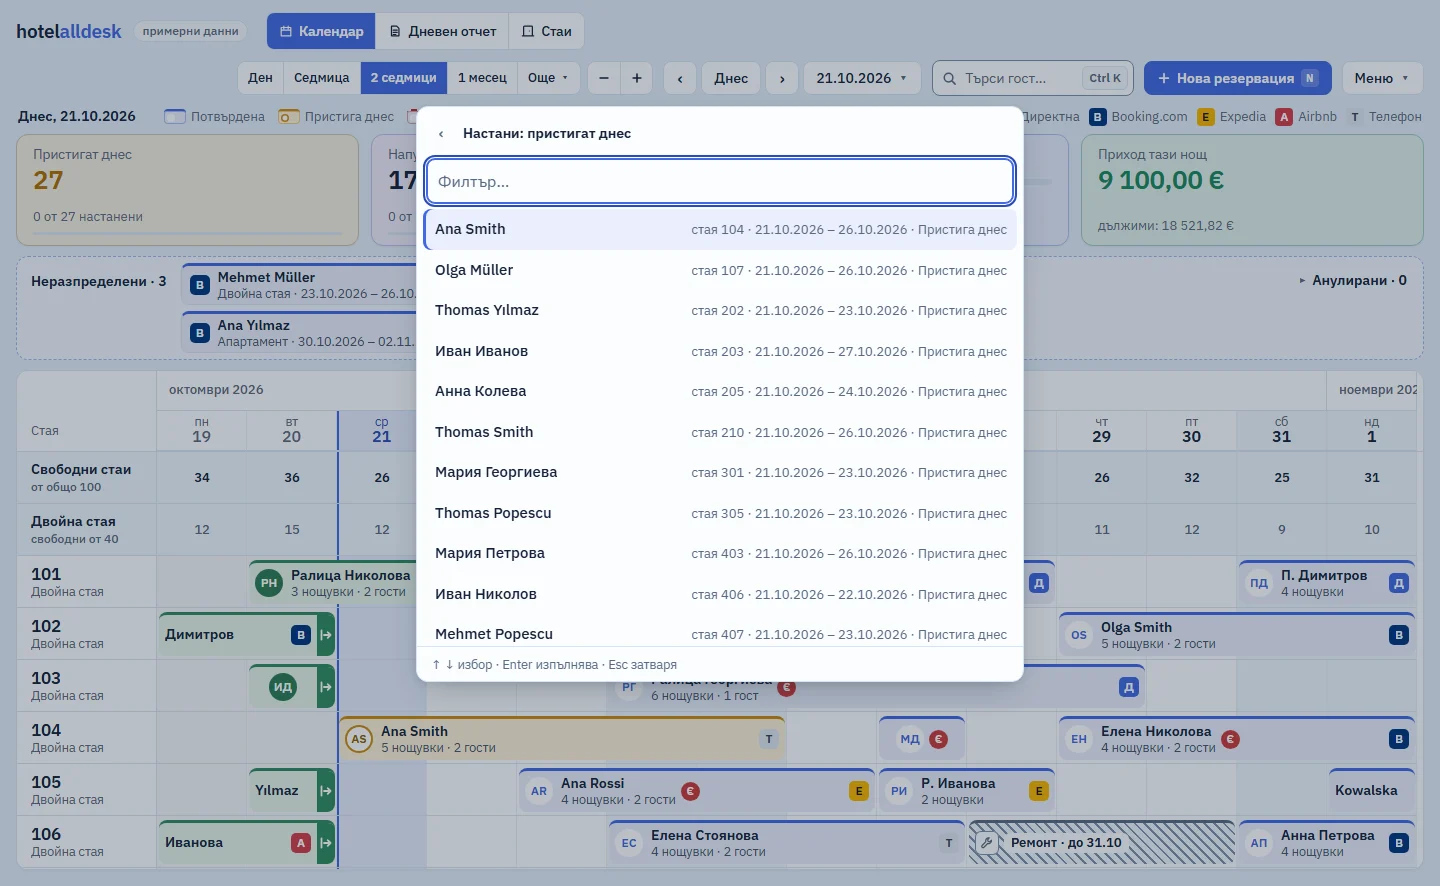This screenshot has height=886, width=1440.
Task: Go to previous period with left chevron
Action: 680,78
